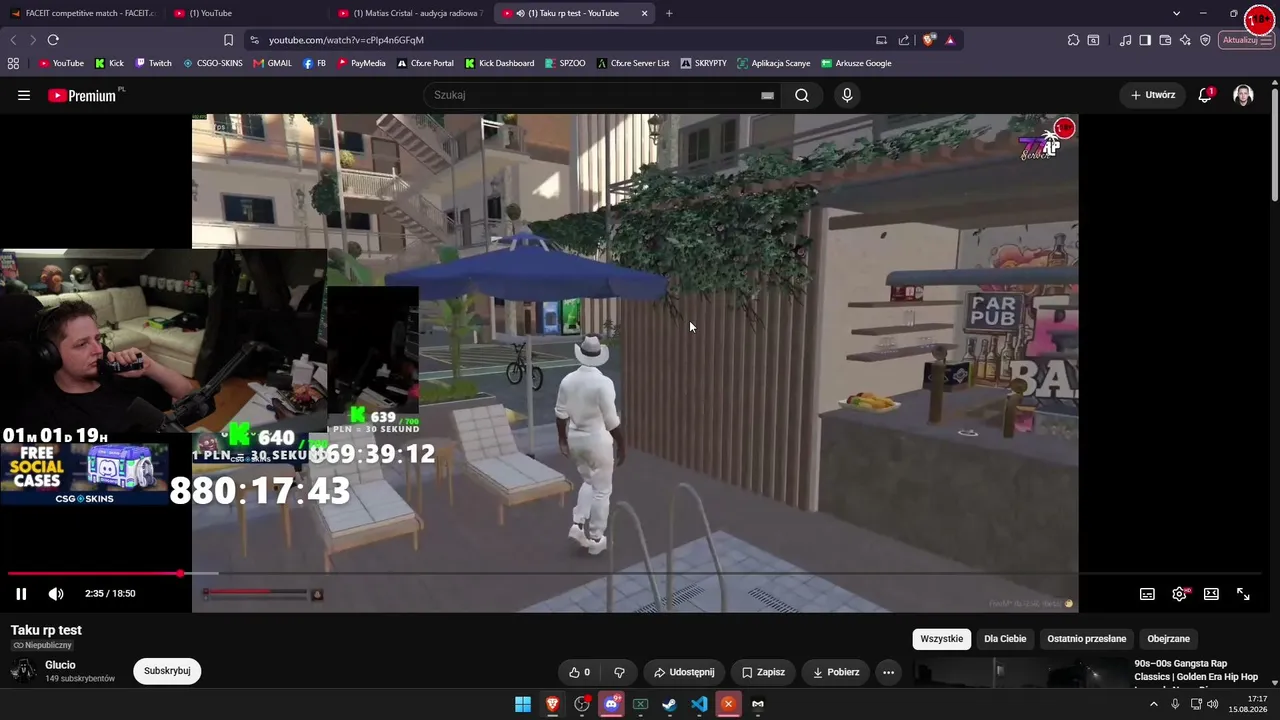This screenshot has height=720, width=1280.
Task: Toggle subtitles on the player
Action: (1147, 594)
